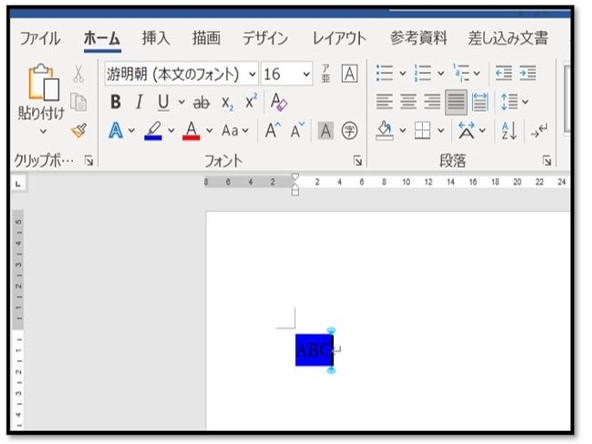Apply bullet list
The width and height of the screenshot is (592, 444).
(384, 73)
